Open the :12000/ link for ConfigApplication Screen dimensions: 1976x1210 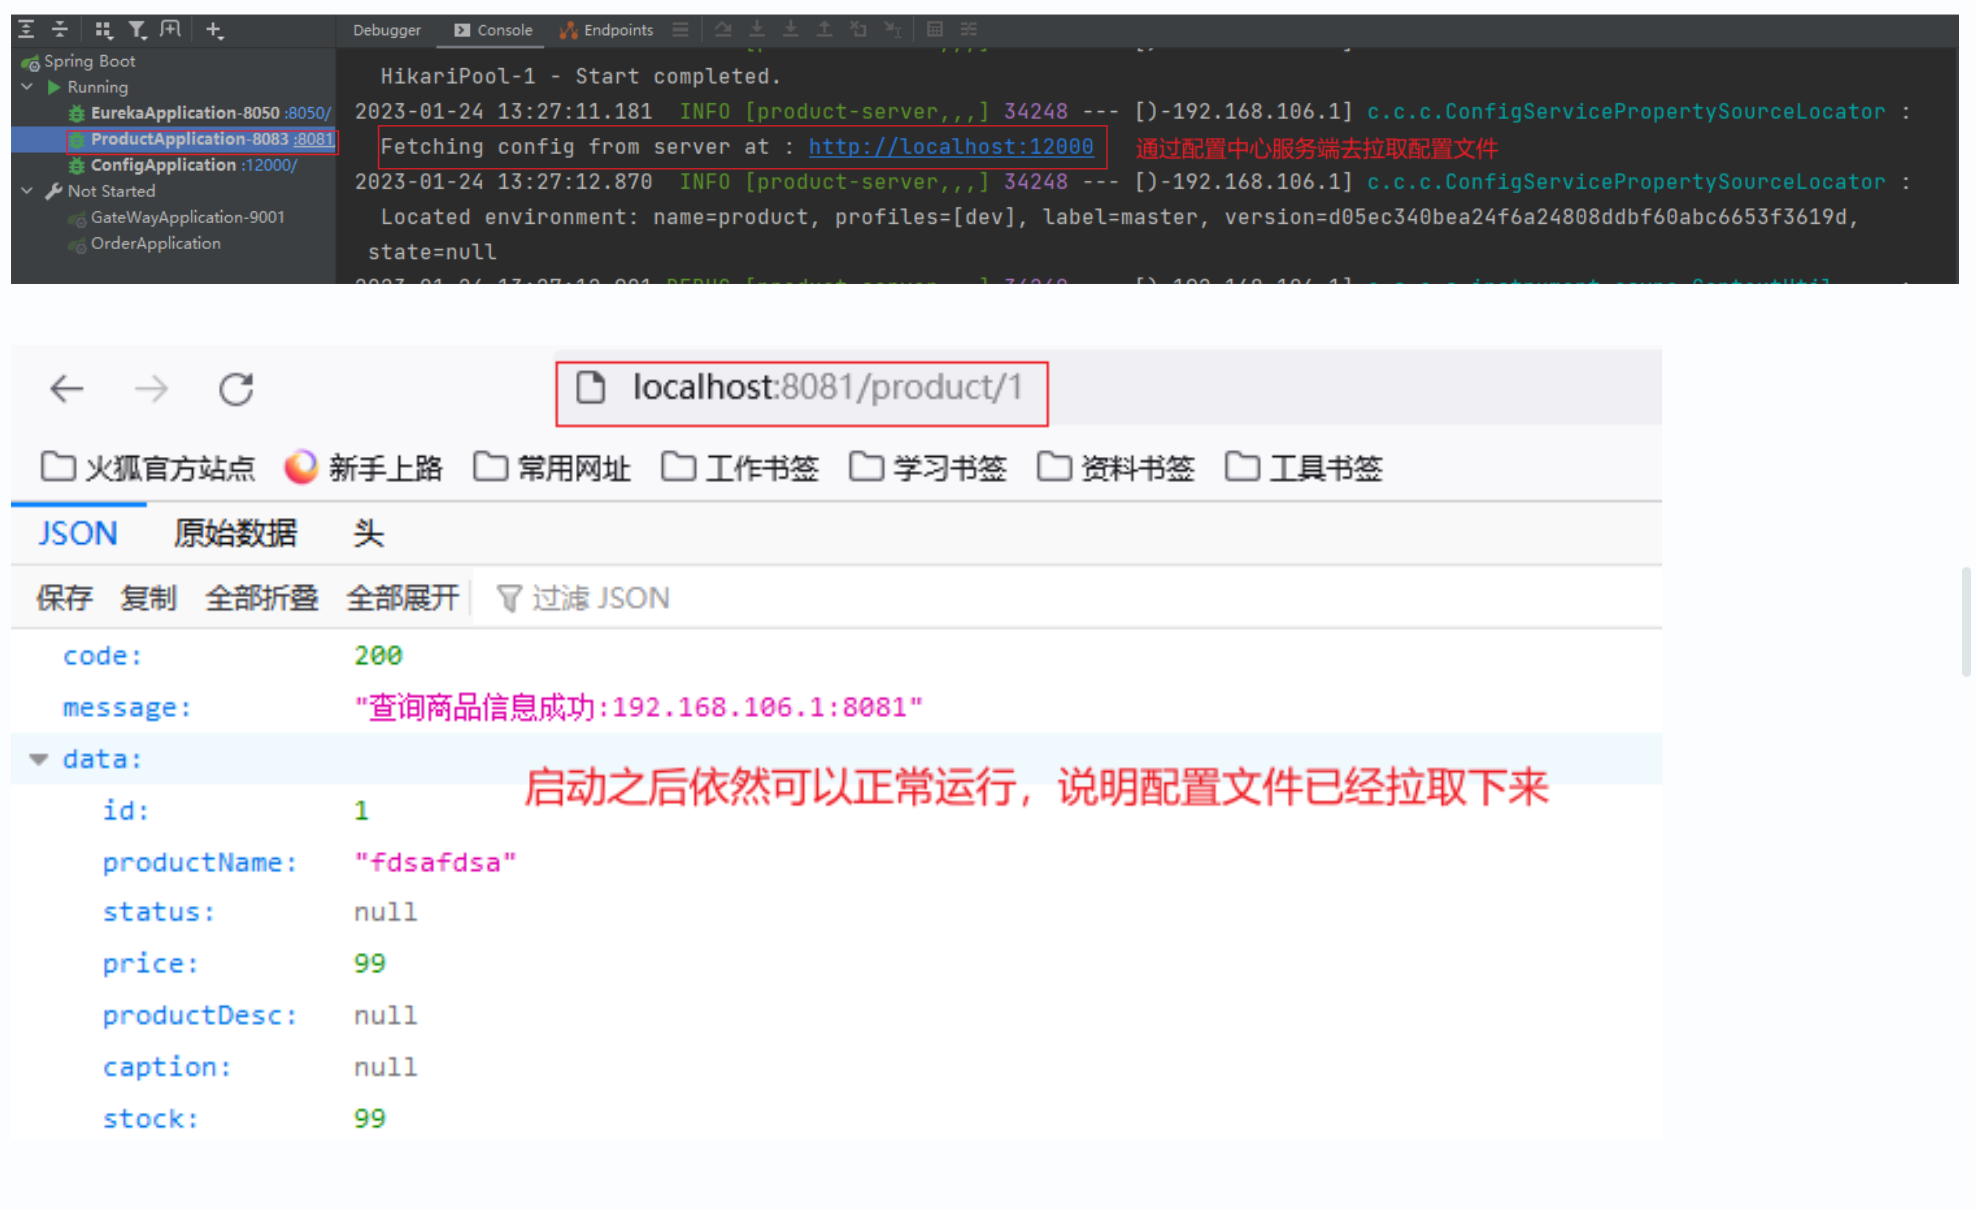[268, 165]
